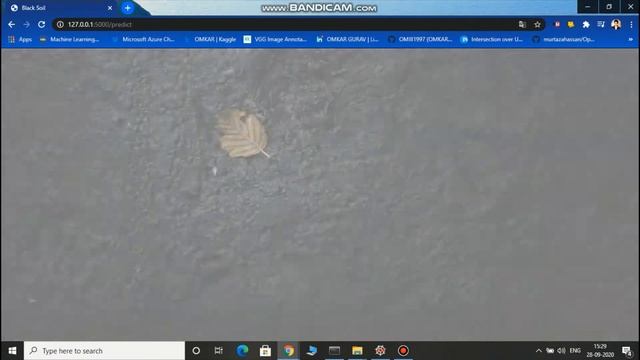Open the VGG Image Annotator bookmark
Image resolution: width=640 pixels, height=360 pixels.
[x=275, y=39]
